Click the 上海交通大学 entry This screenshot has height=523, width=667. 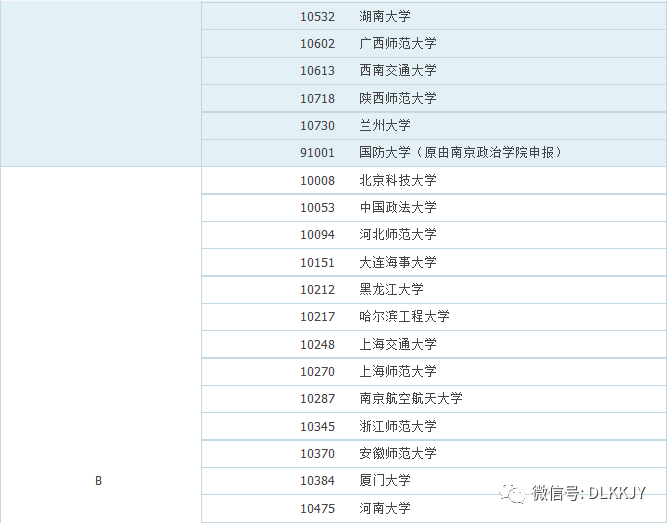coord(398,344)
